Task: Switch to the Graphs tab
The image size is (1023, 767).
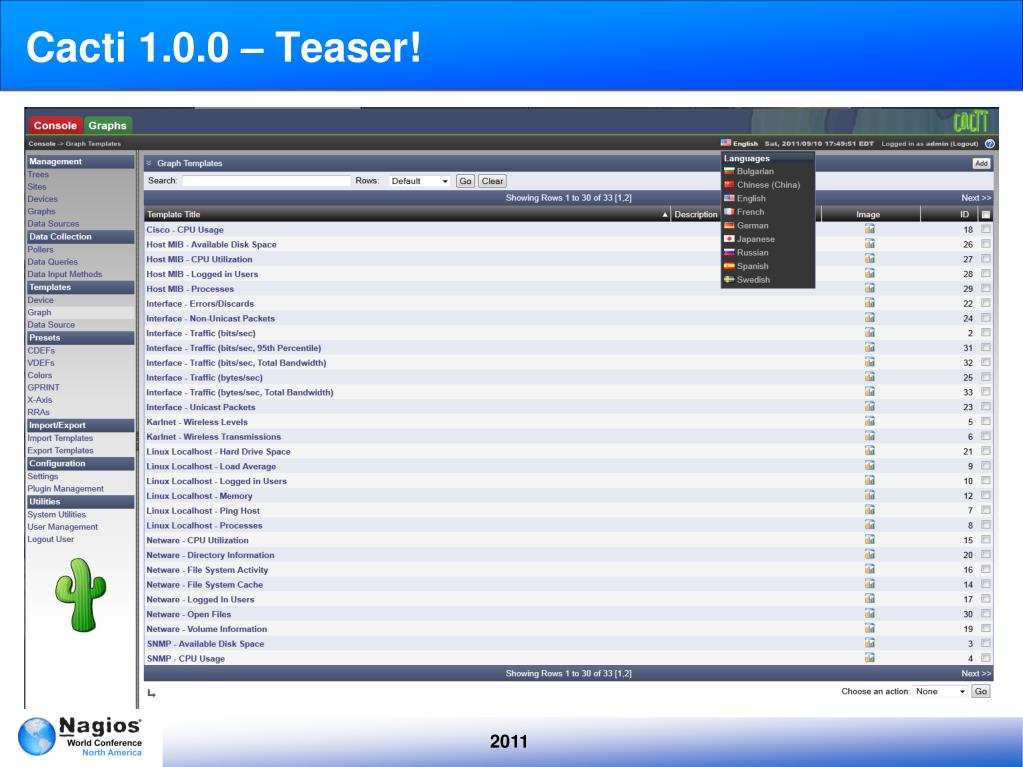Action: [108, 125]
